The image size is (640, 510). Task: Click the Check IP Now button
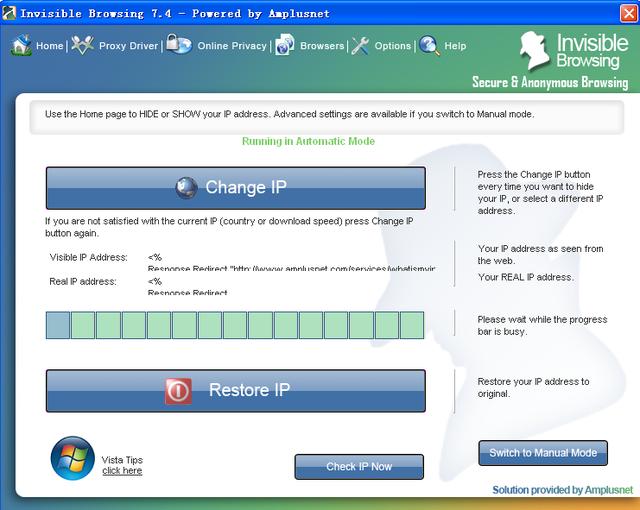[359, 467]
